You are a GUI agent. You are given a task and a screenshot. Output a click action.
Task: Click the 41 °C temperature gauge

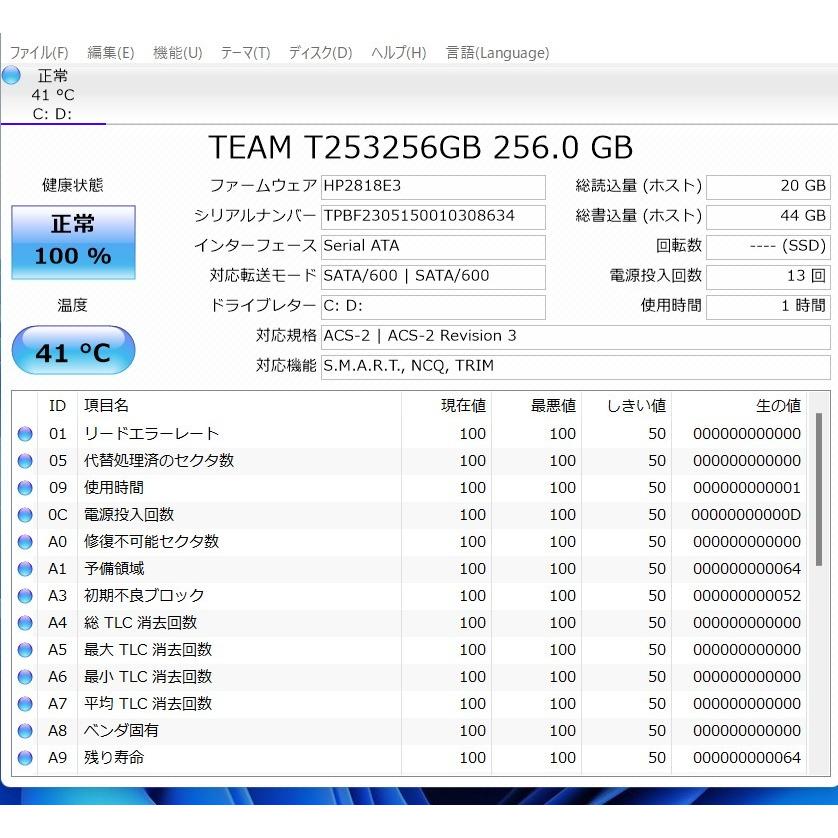(73, 350)
